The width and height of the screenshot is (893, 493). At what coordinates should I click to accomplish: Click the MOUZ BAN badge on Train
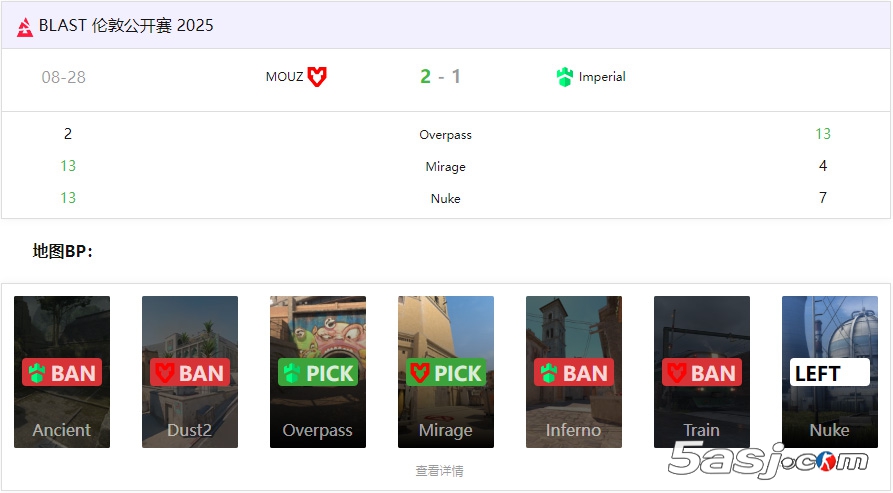pos(702,373)
